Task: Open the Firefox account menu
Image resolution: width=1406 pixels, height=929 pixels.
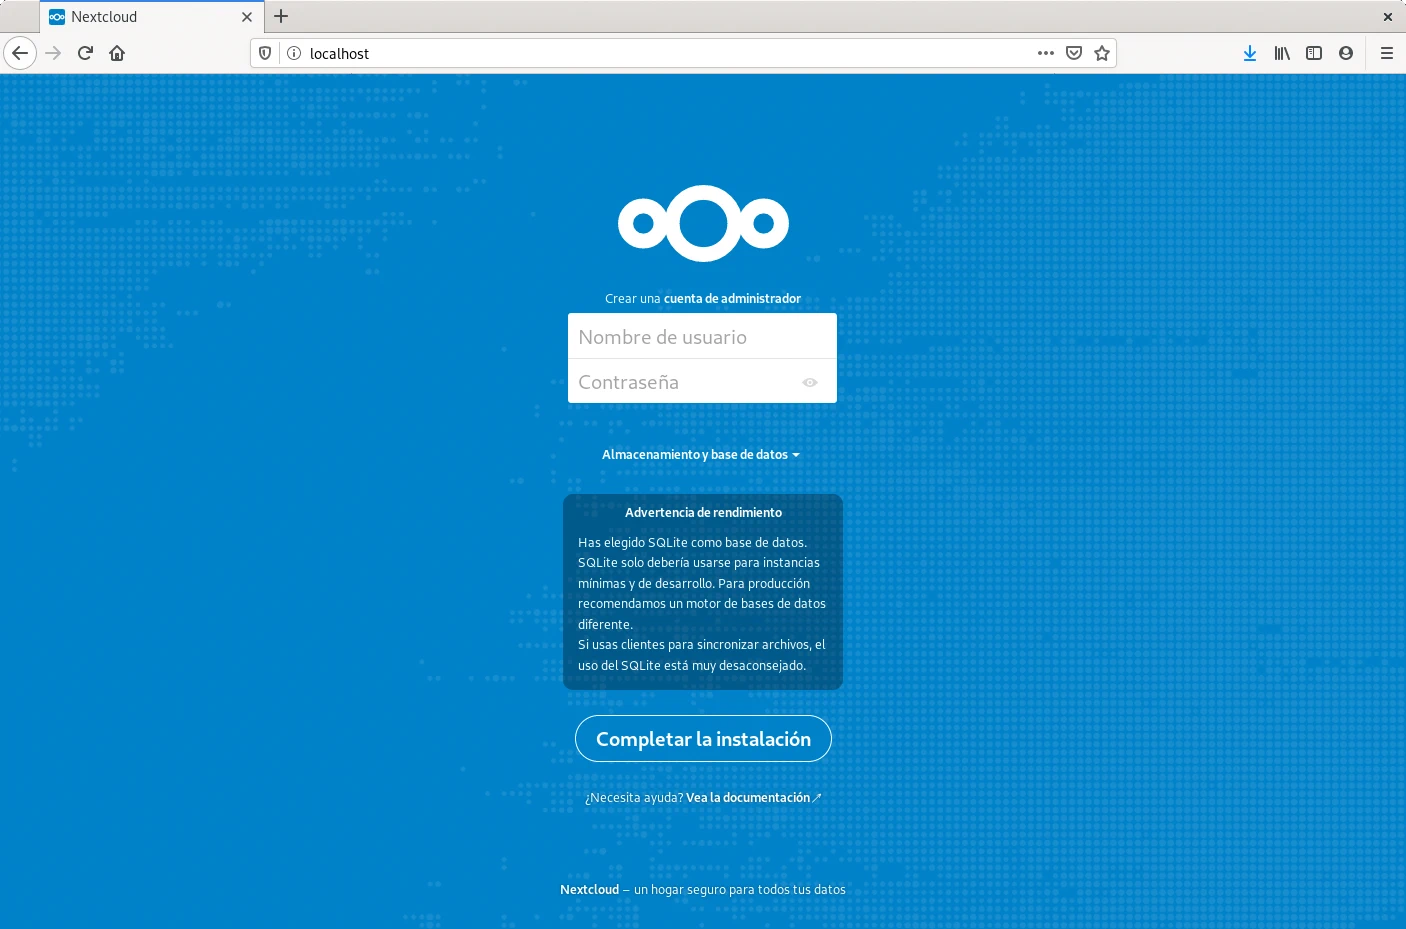Action: point(1346,53)
